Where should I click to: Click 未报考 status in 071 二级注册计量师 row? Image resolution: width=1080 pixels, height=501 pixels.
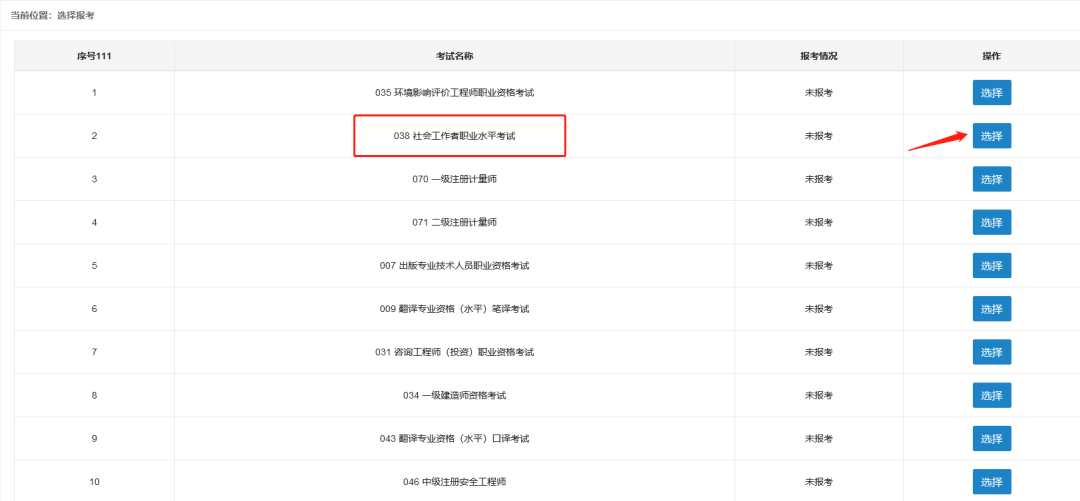819,223
